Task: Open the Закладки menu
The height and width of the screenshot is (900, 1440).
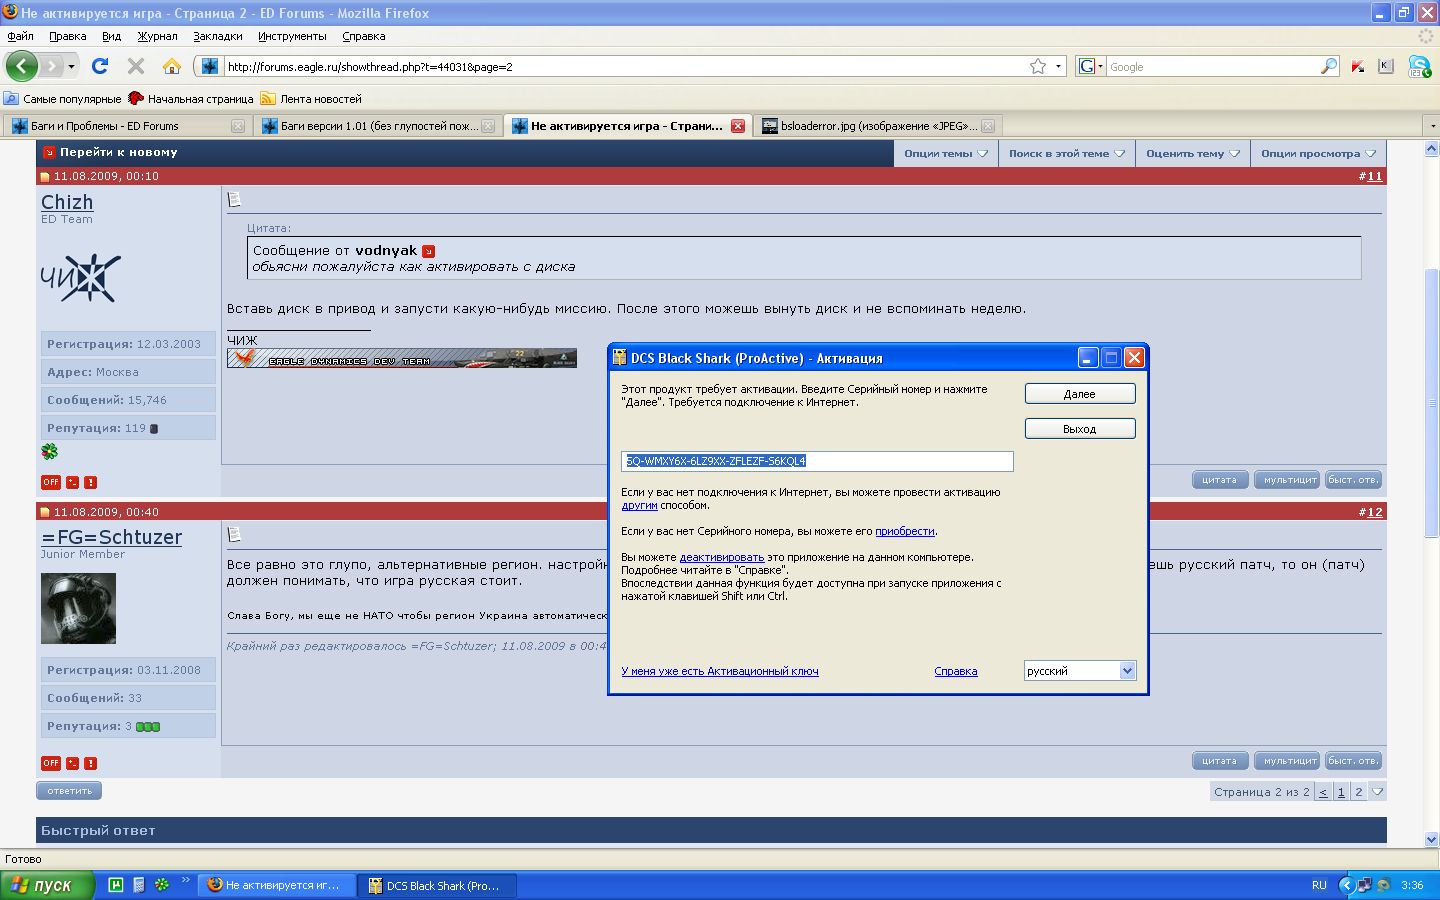Action: pos(218,36)
